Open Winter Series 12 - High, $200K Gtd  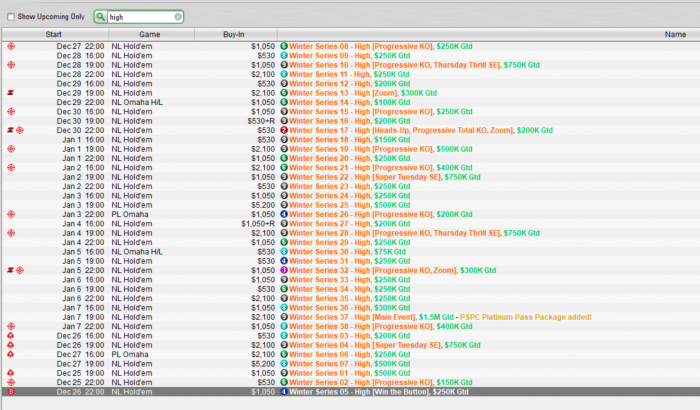(x=350, y=84)
